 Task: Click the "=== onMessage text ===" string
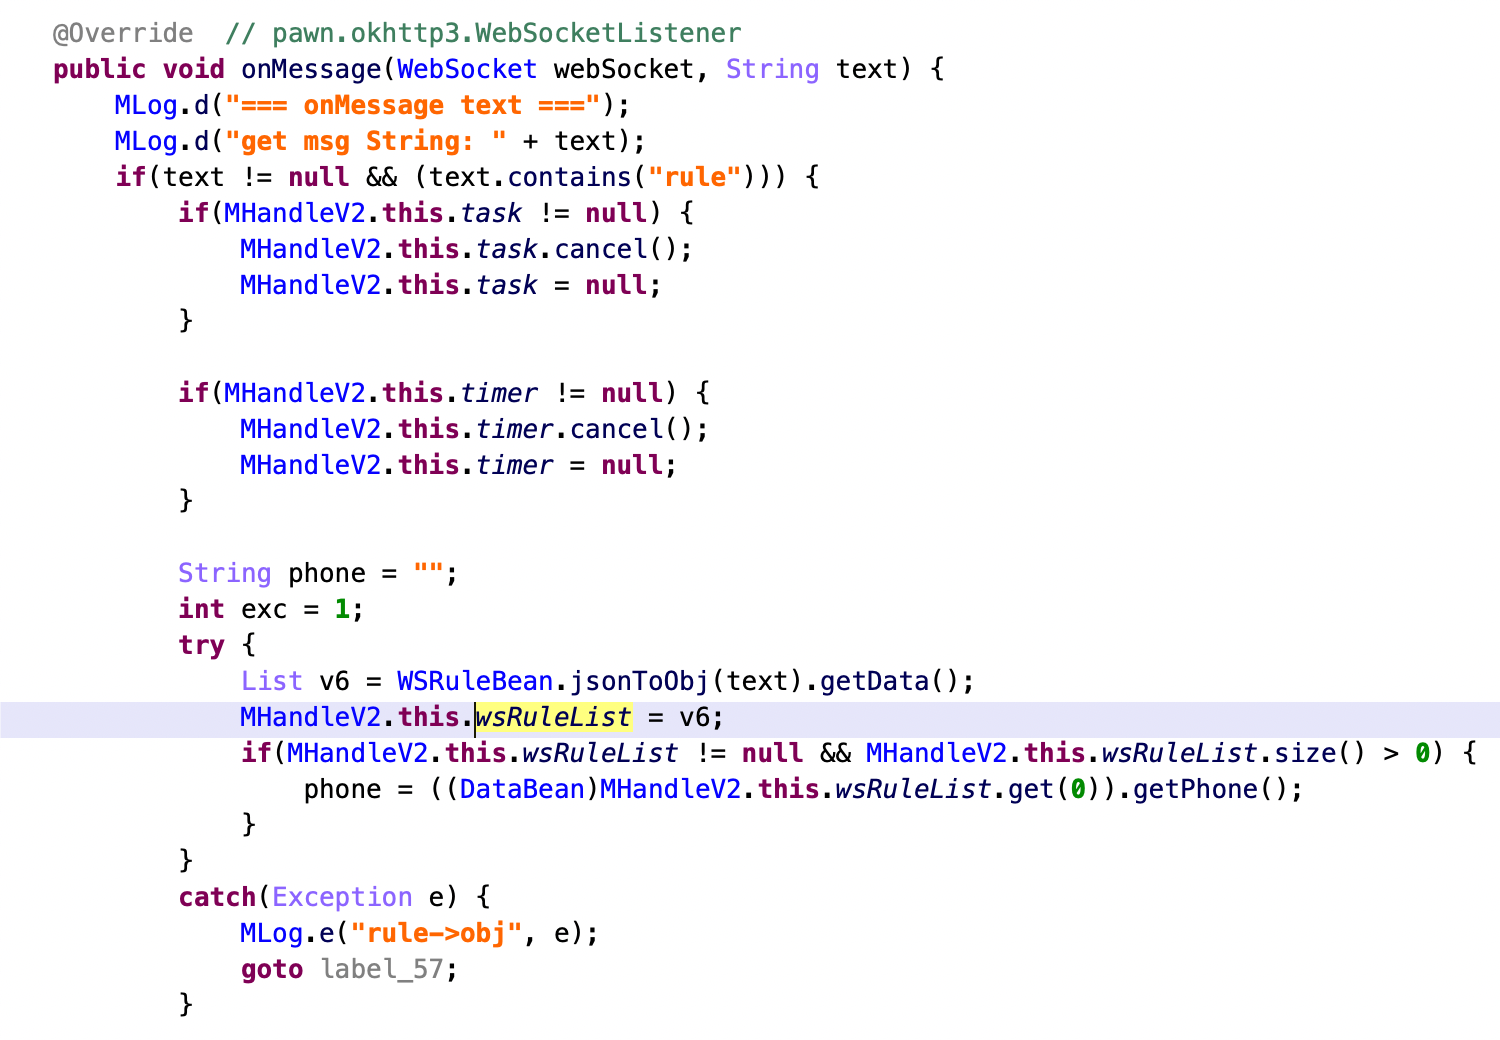click(413, 105)
